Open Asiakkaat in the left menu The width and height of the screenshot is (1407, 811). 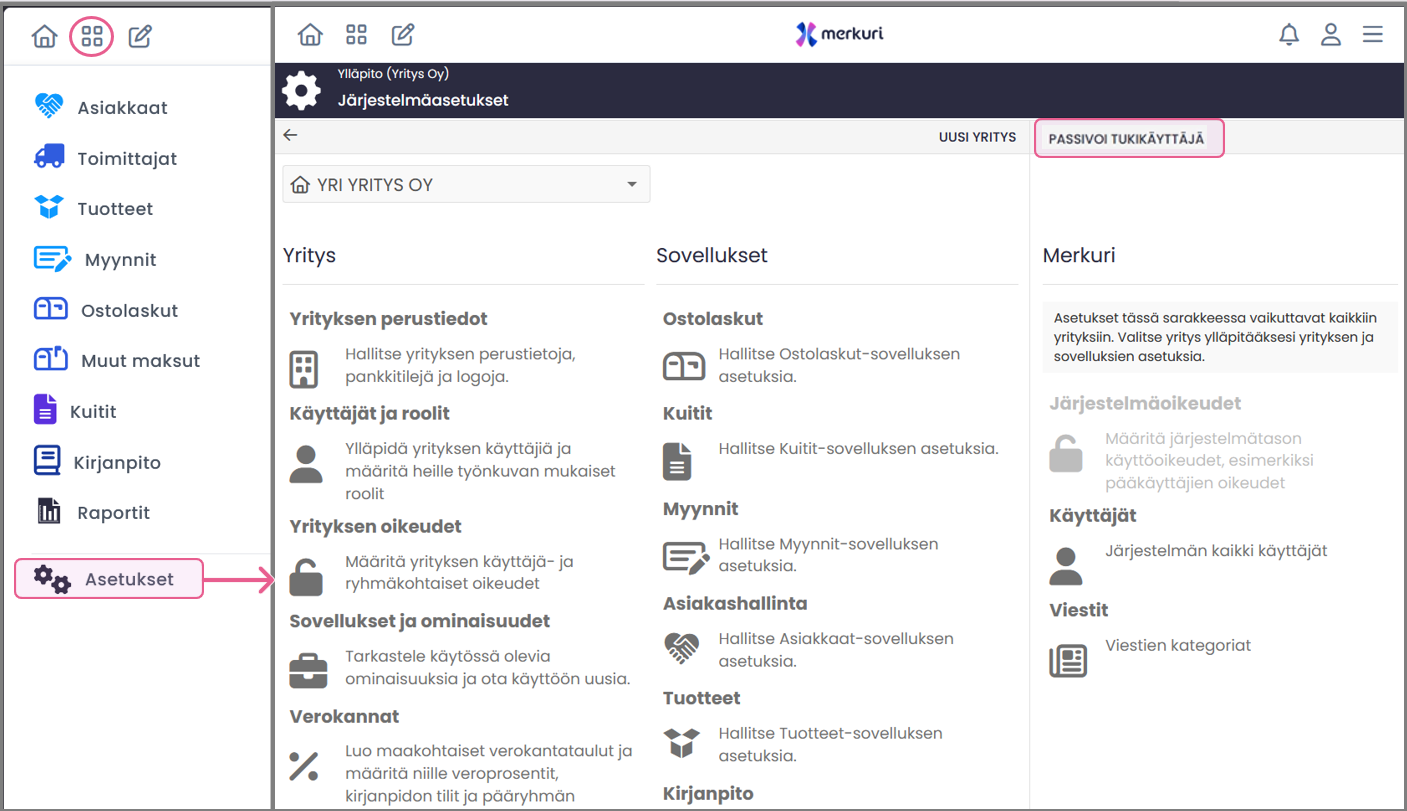122,108
